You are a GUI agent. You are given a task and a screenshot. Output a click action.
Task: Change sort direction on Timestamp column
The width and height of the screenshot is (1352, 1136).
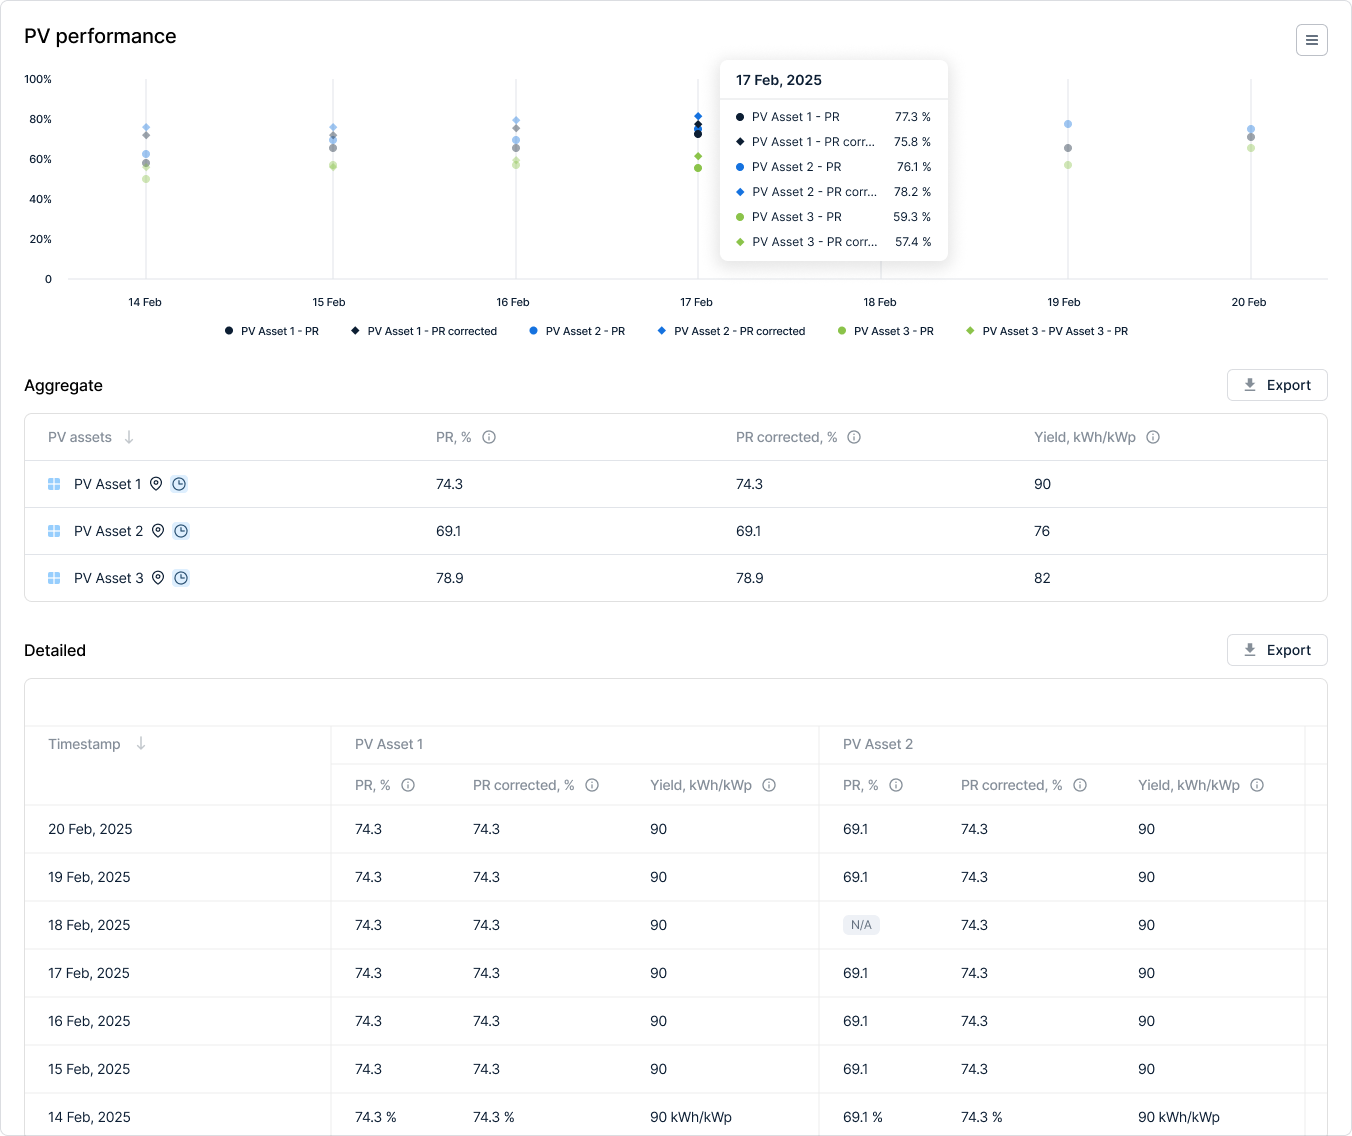click(140, 744)
